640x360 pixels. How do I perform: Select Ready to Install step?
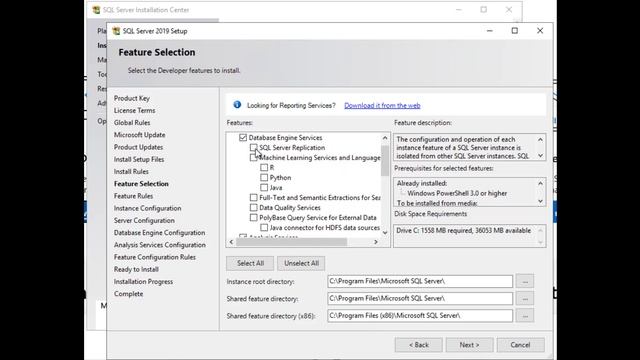(136, 269)
